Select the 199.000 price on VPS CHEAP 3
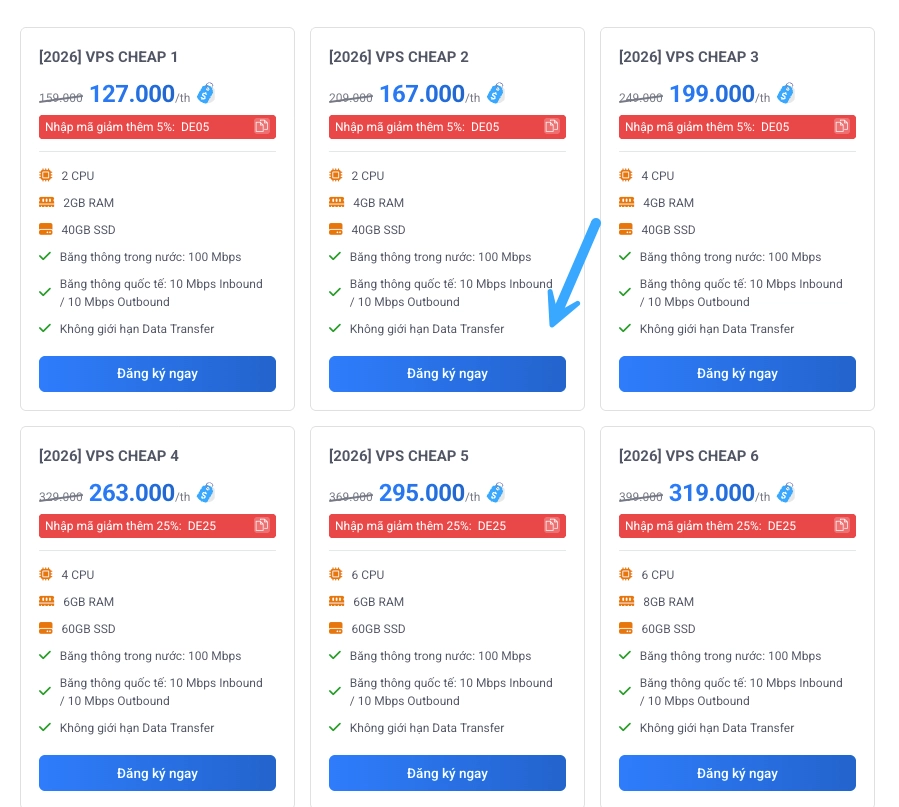The width and height of the screenshot is (899, 807). (711, 94)
